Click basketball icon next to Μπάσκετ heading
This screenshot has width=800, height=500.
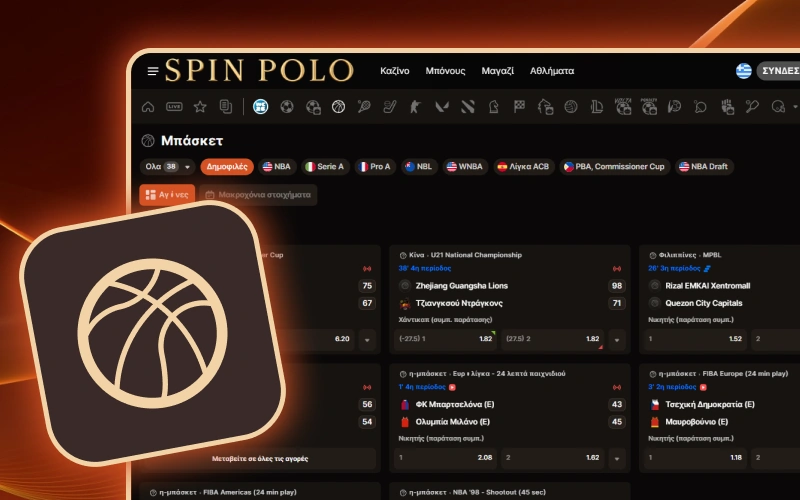[148, 140]
